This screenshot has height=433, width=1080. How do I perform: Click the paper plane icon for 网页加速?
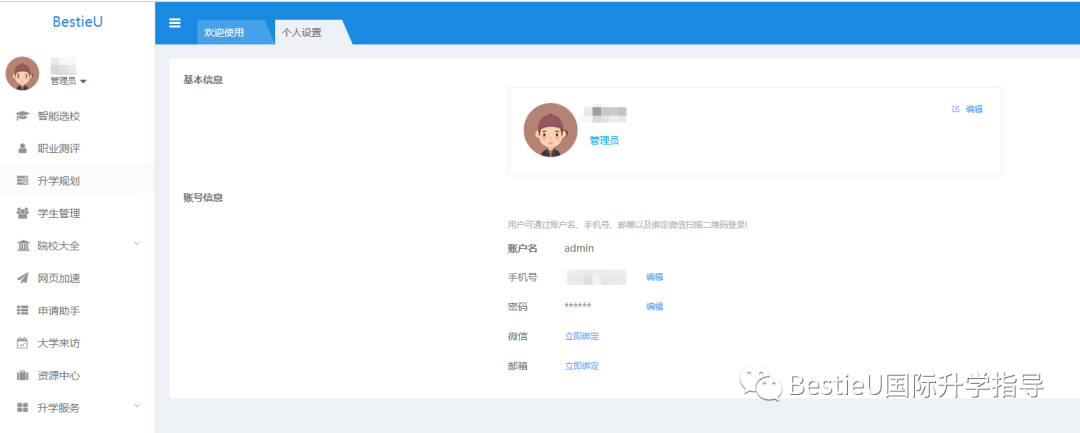pyautogui.click(x=22, y=278)
